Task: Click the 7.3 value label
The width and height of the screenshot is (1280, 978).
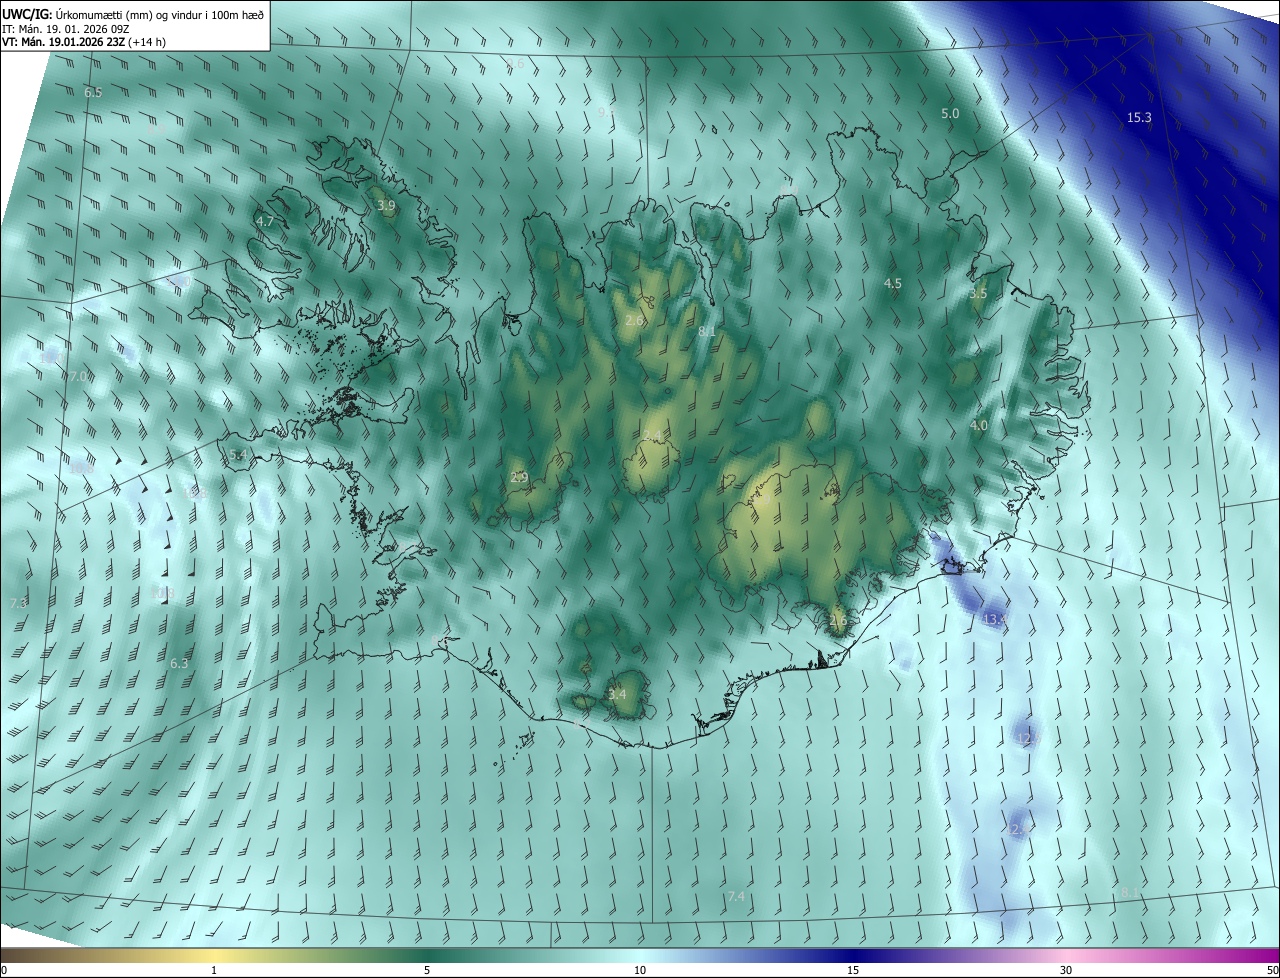Action: click(x=18, y=604)
